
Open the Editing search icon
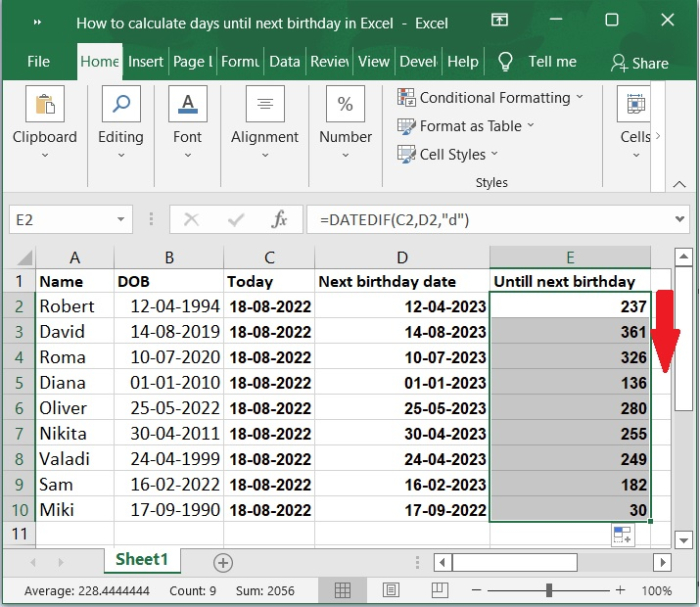click(x=120, y=105)
